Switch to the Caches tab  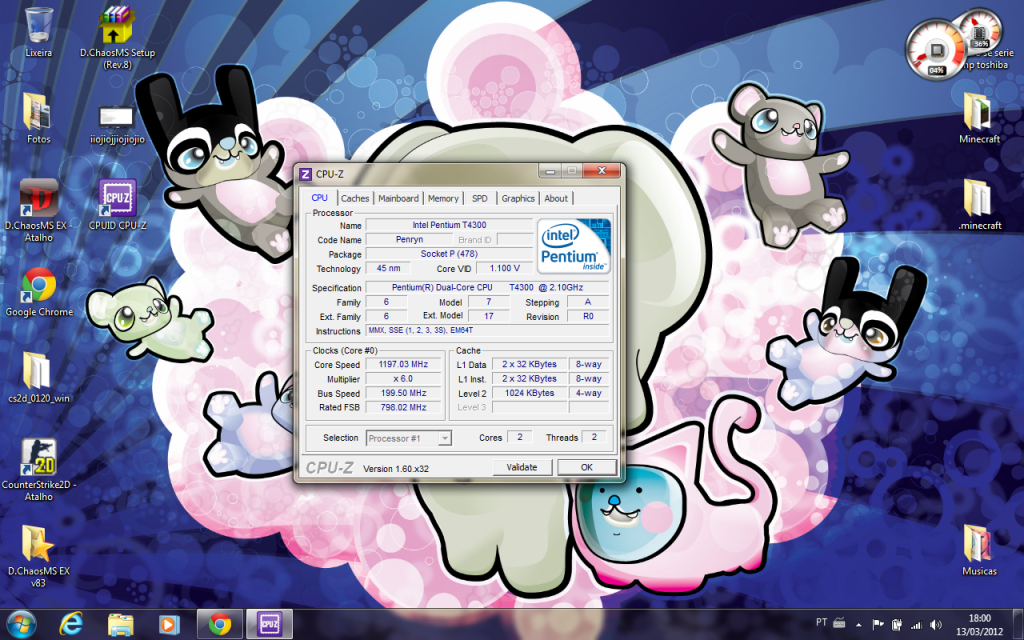pyautogui.click(x=354, y=198)
